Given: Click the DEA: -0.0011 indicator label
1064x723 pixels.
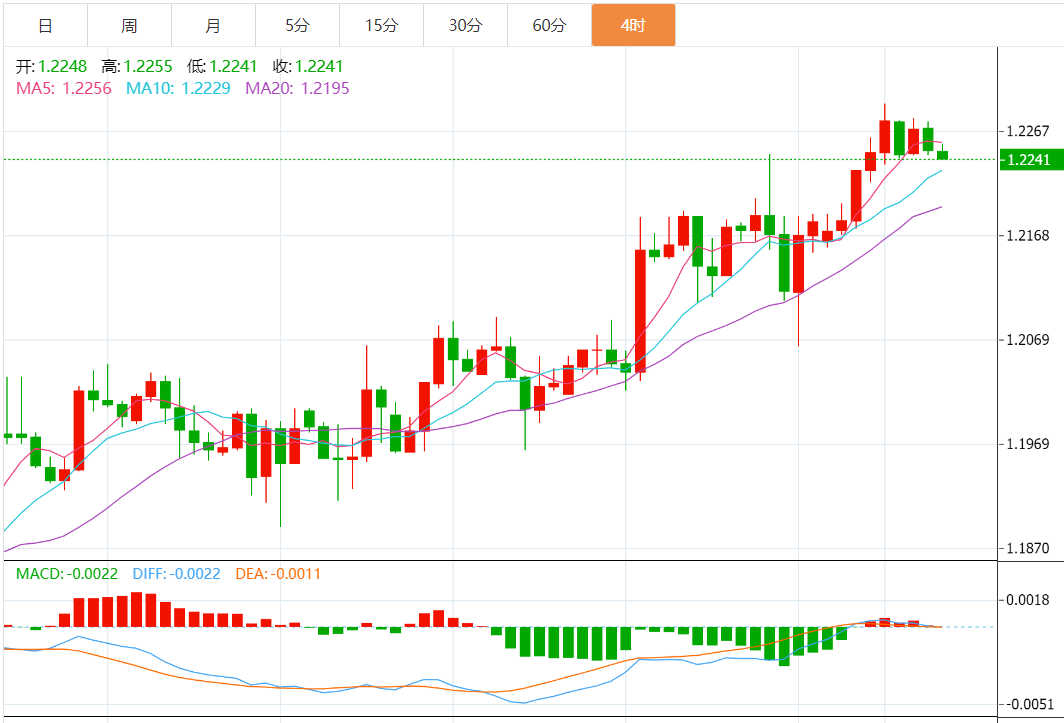Looking at the screenshot, I should point(278,574).
